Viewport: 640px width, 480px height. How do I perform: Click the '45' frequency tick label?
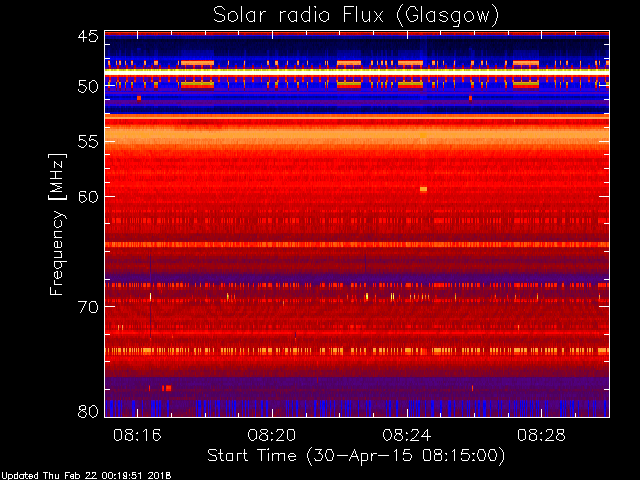pos(88,37)
